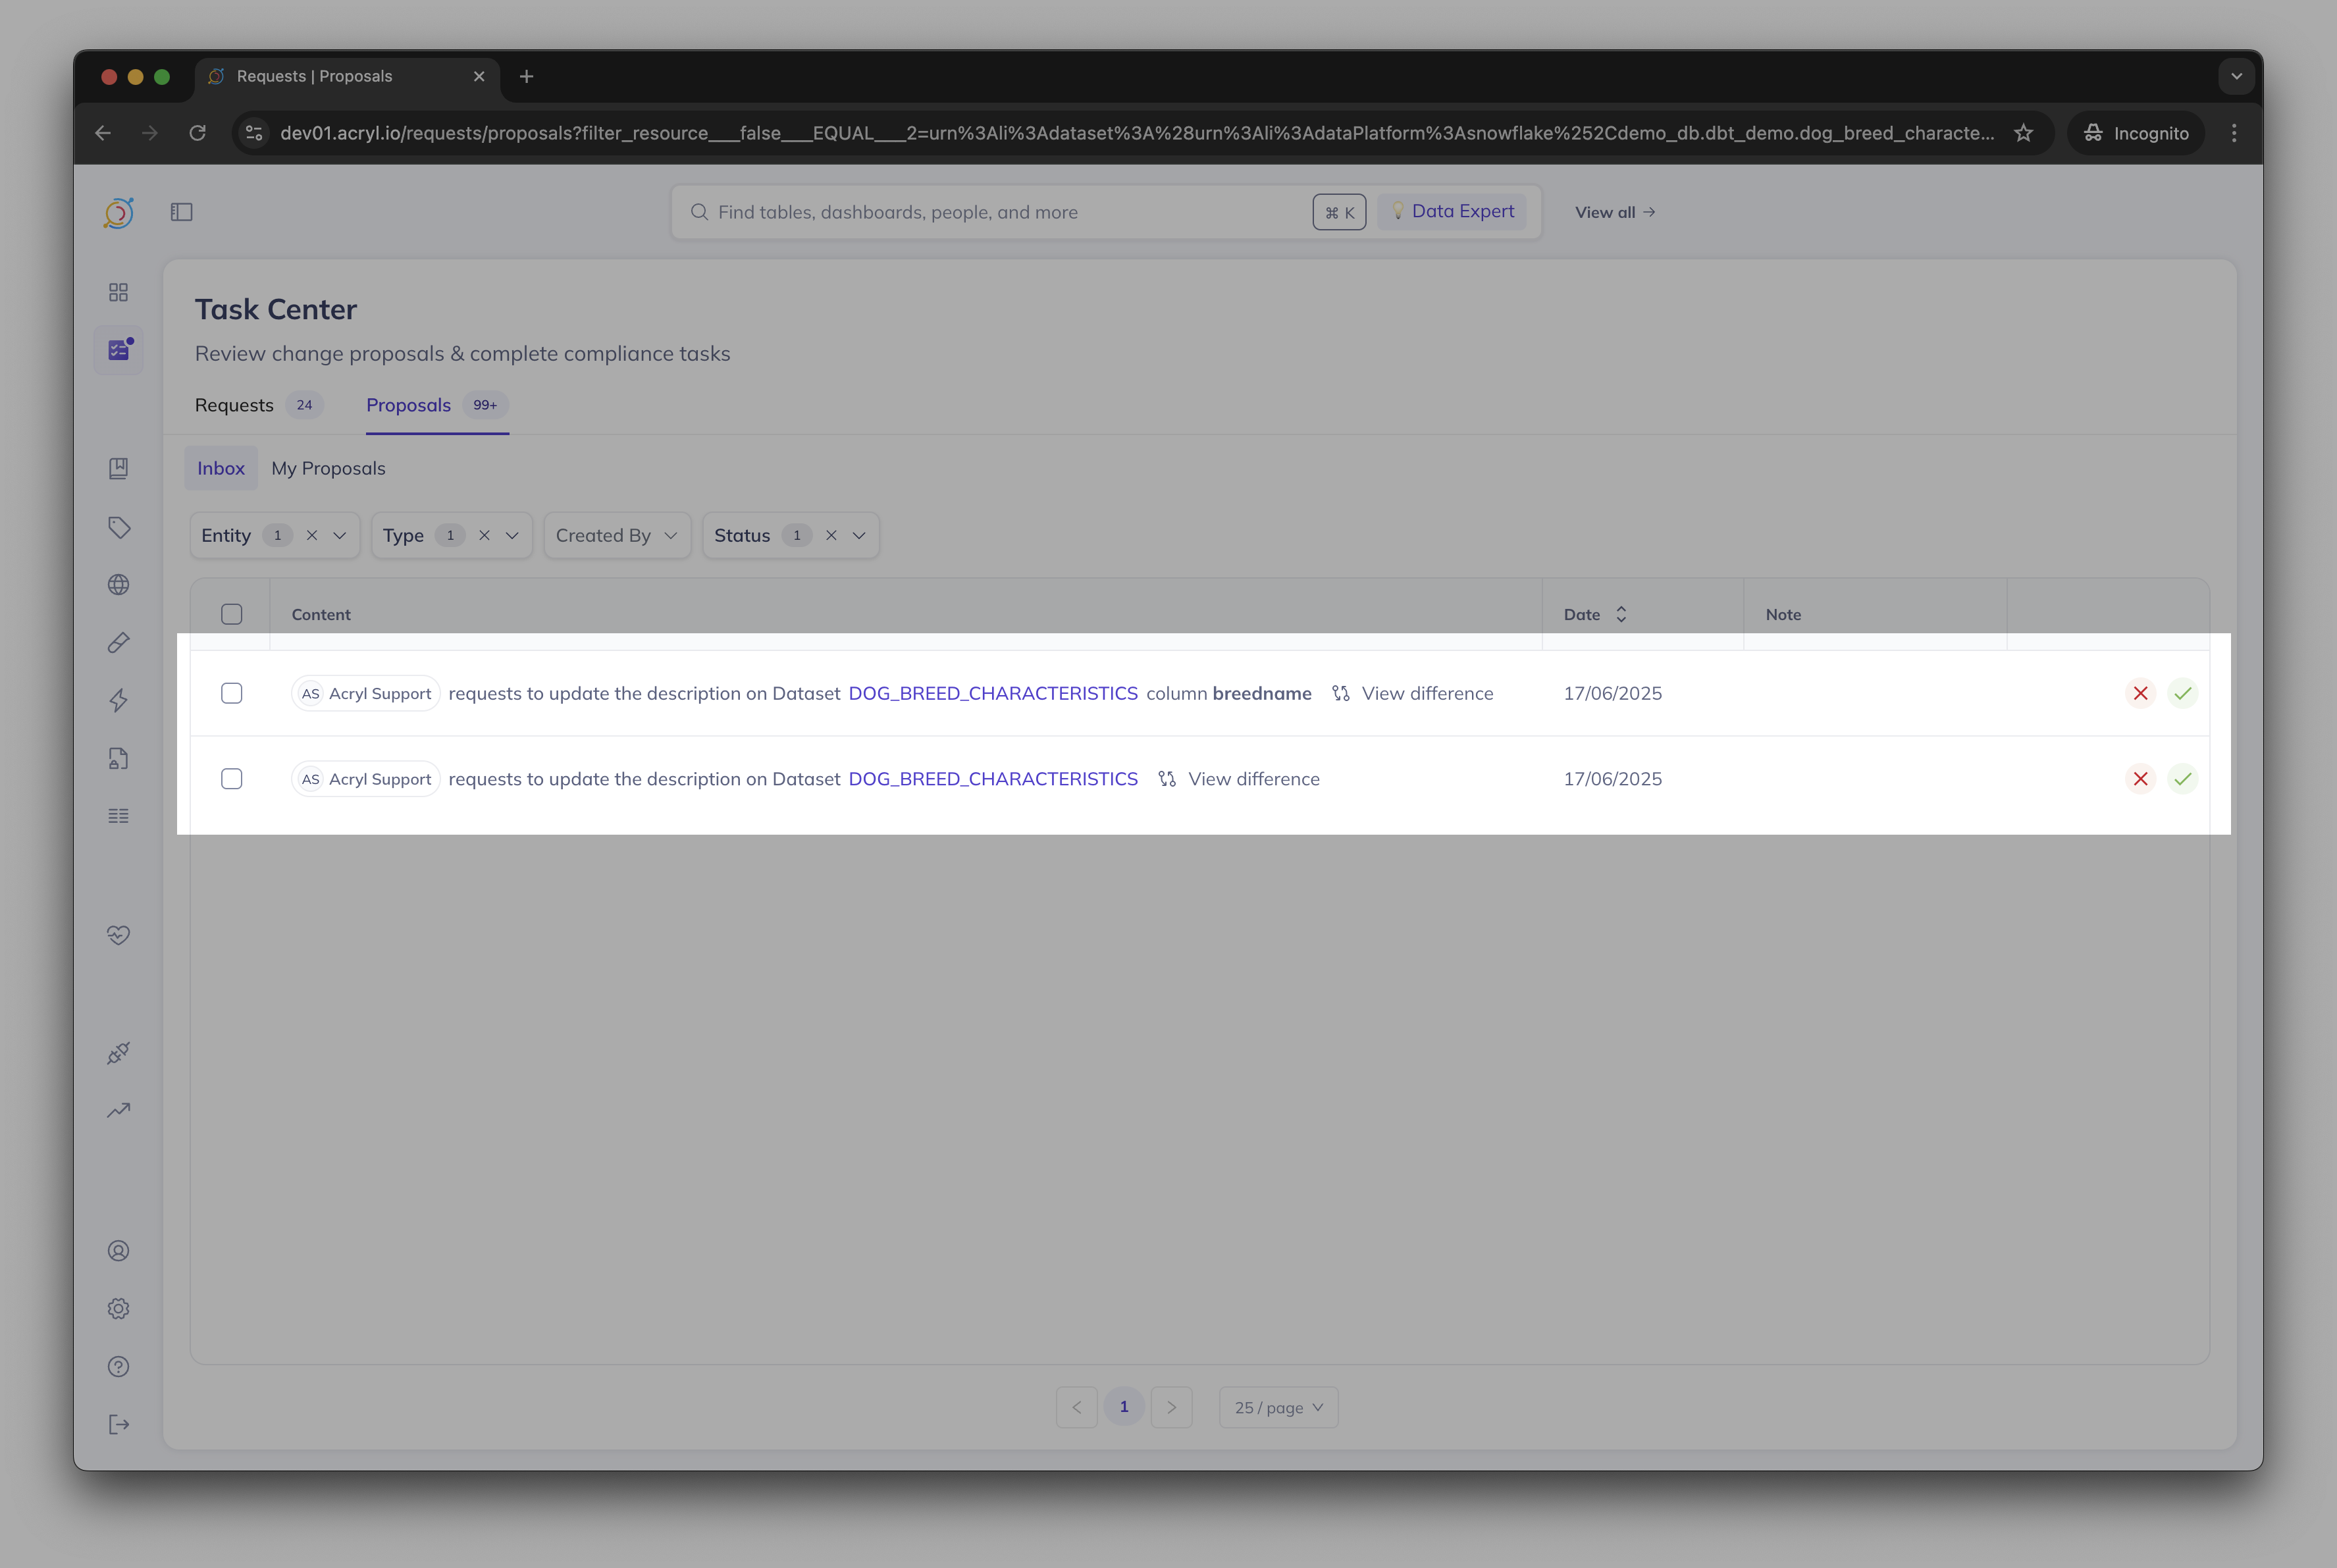Approve the breedname column proposal
Image resolution: width=2337 pixels, height=1568 pixels.
point(2182,693)
